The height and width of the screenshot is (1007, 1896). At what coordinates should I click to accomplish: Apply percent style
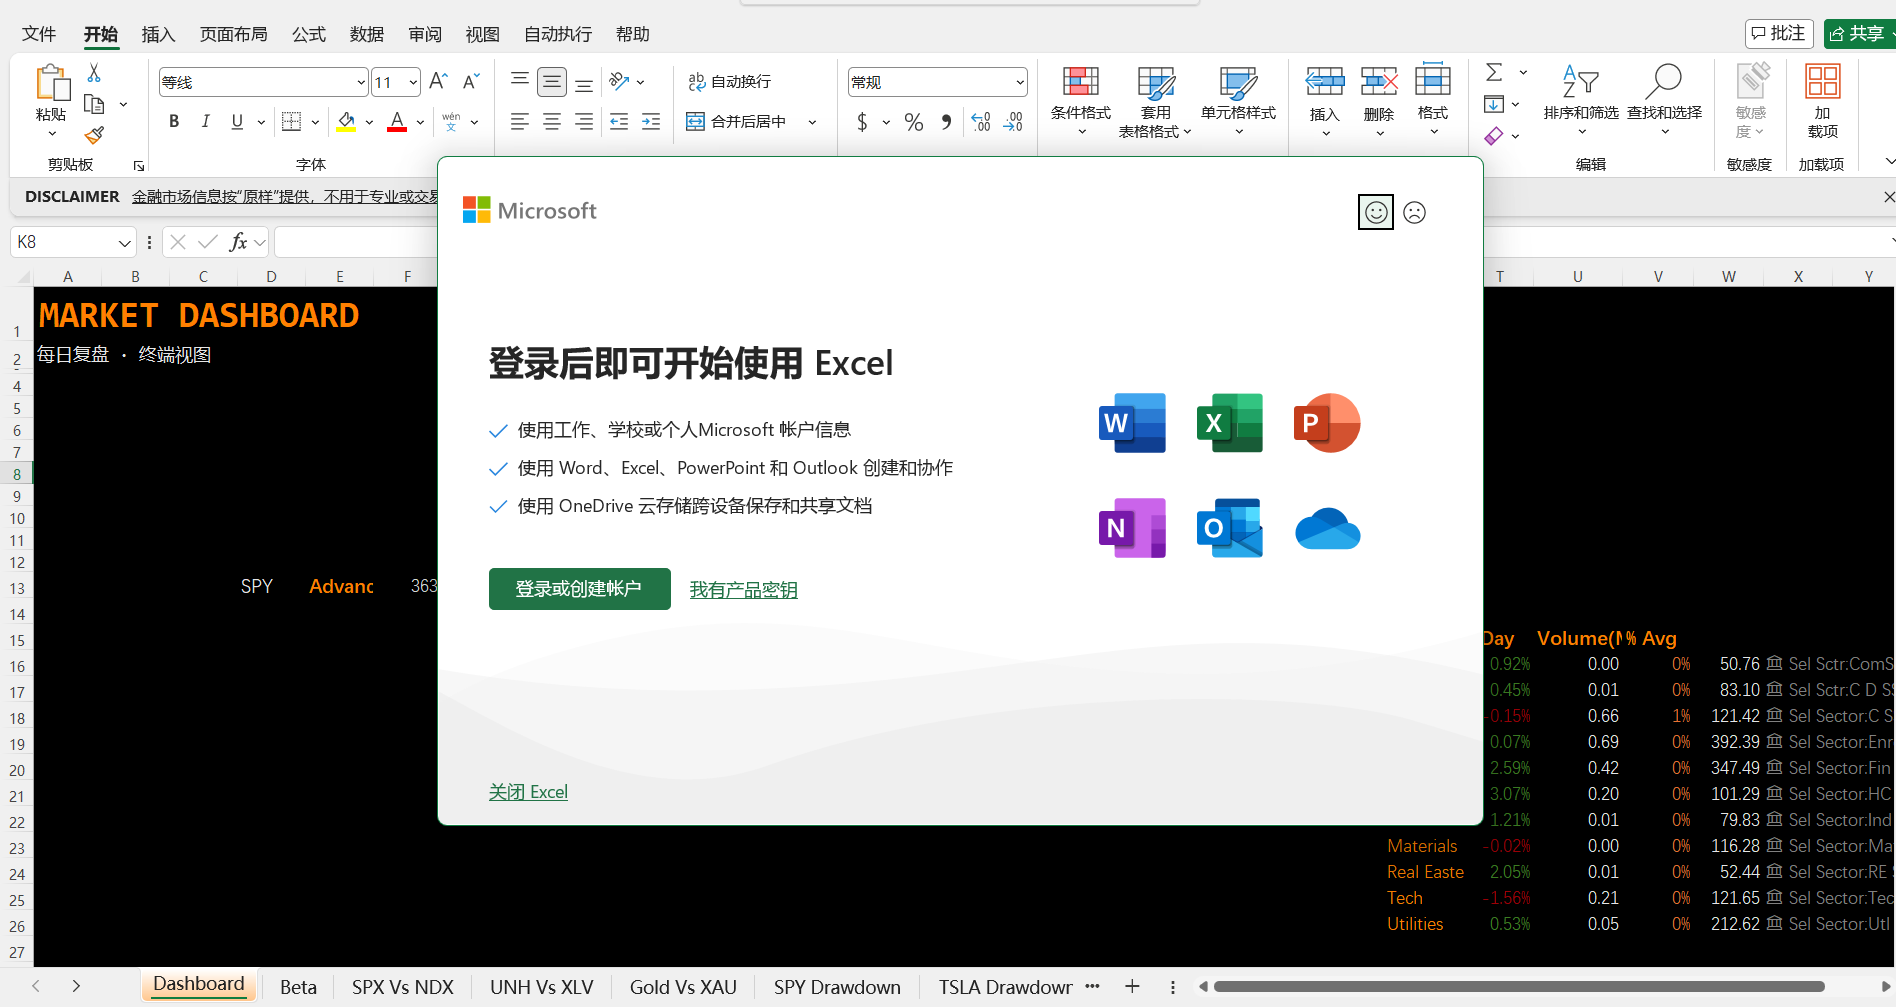914,122
